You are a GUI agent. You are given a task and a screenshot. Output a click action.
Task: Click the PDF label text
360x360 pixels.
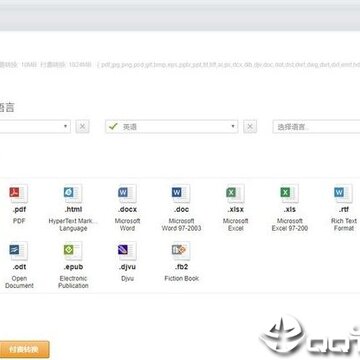[x=19, y=221]
